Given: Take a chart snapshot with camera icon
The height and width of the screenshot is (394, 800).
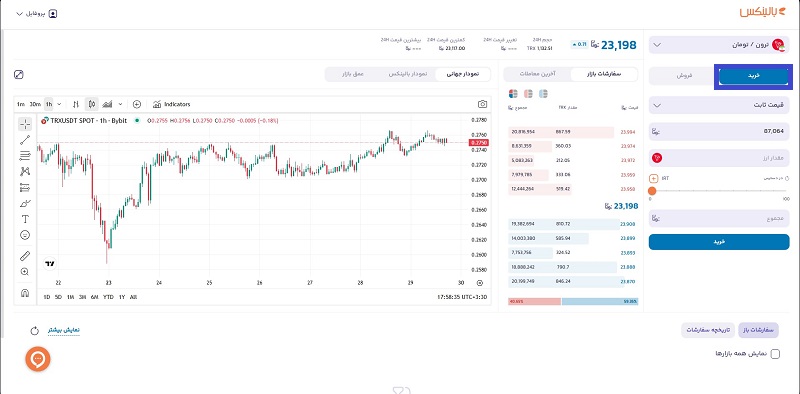Looking at the screenshot, I should point(482,104).
